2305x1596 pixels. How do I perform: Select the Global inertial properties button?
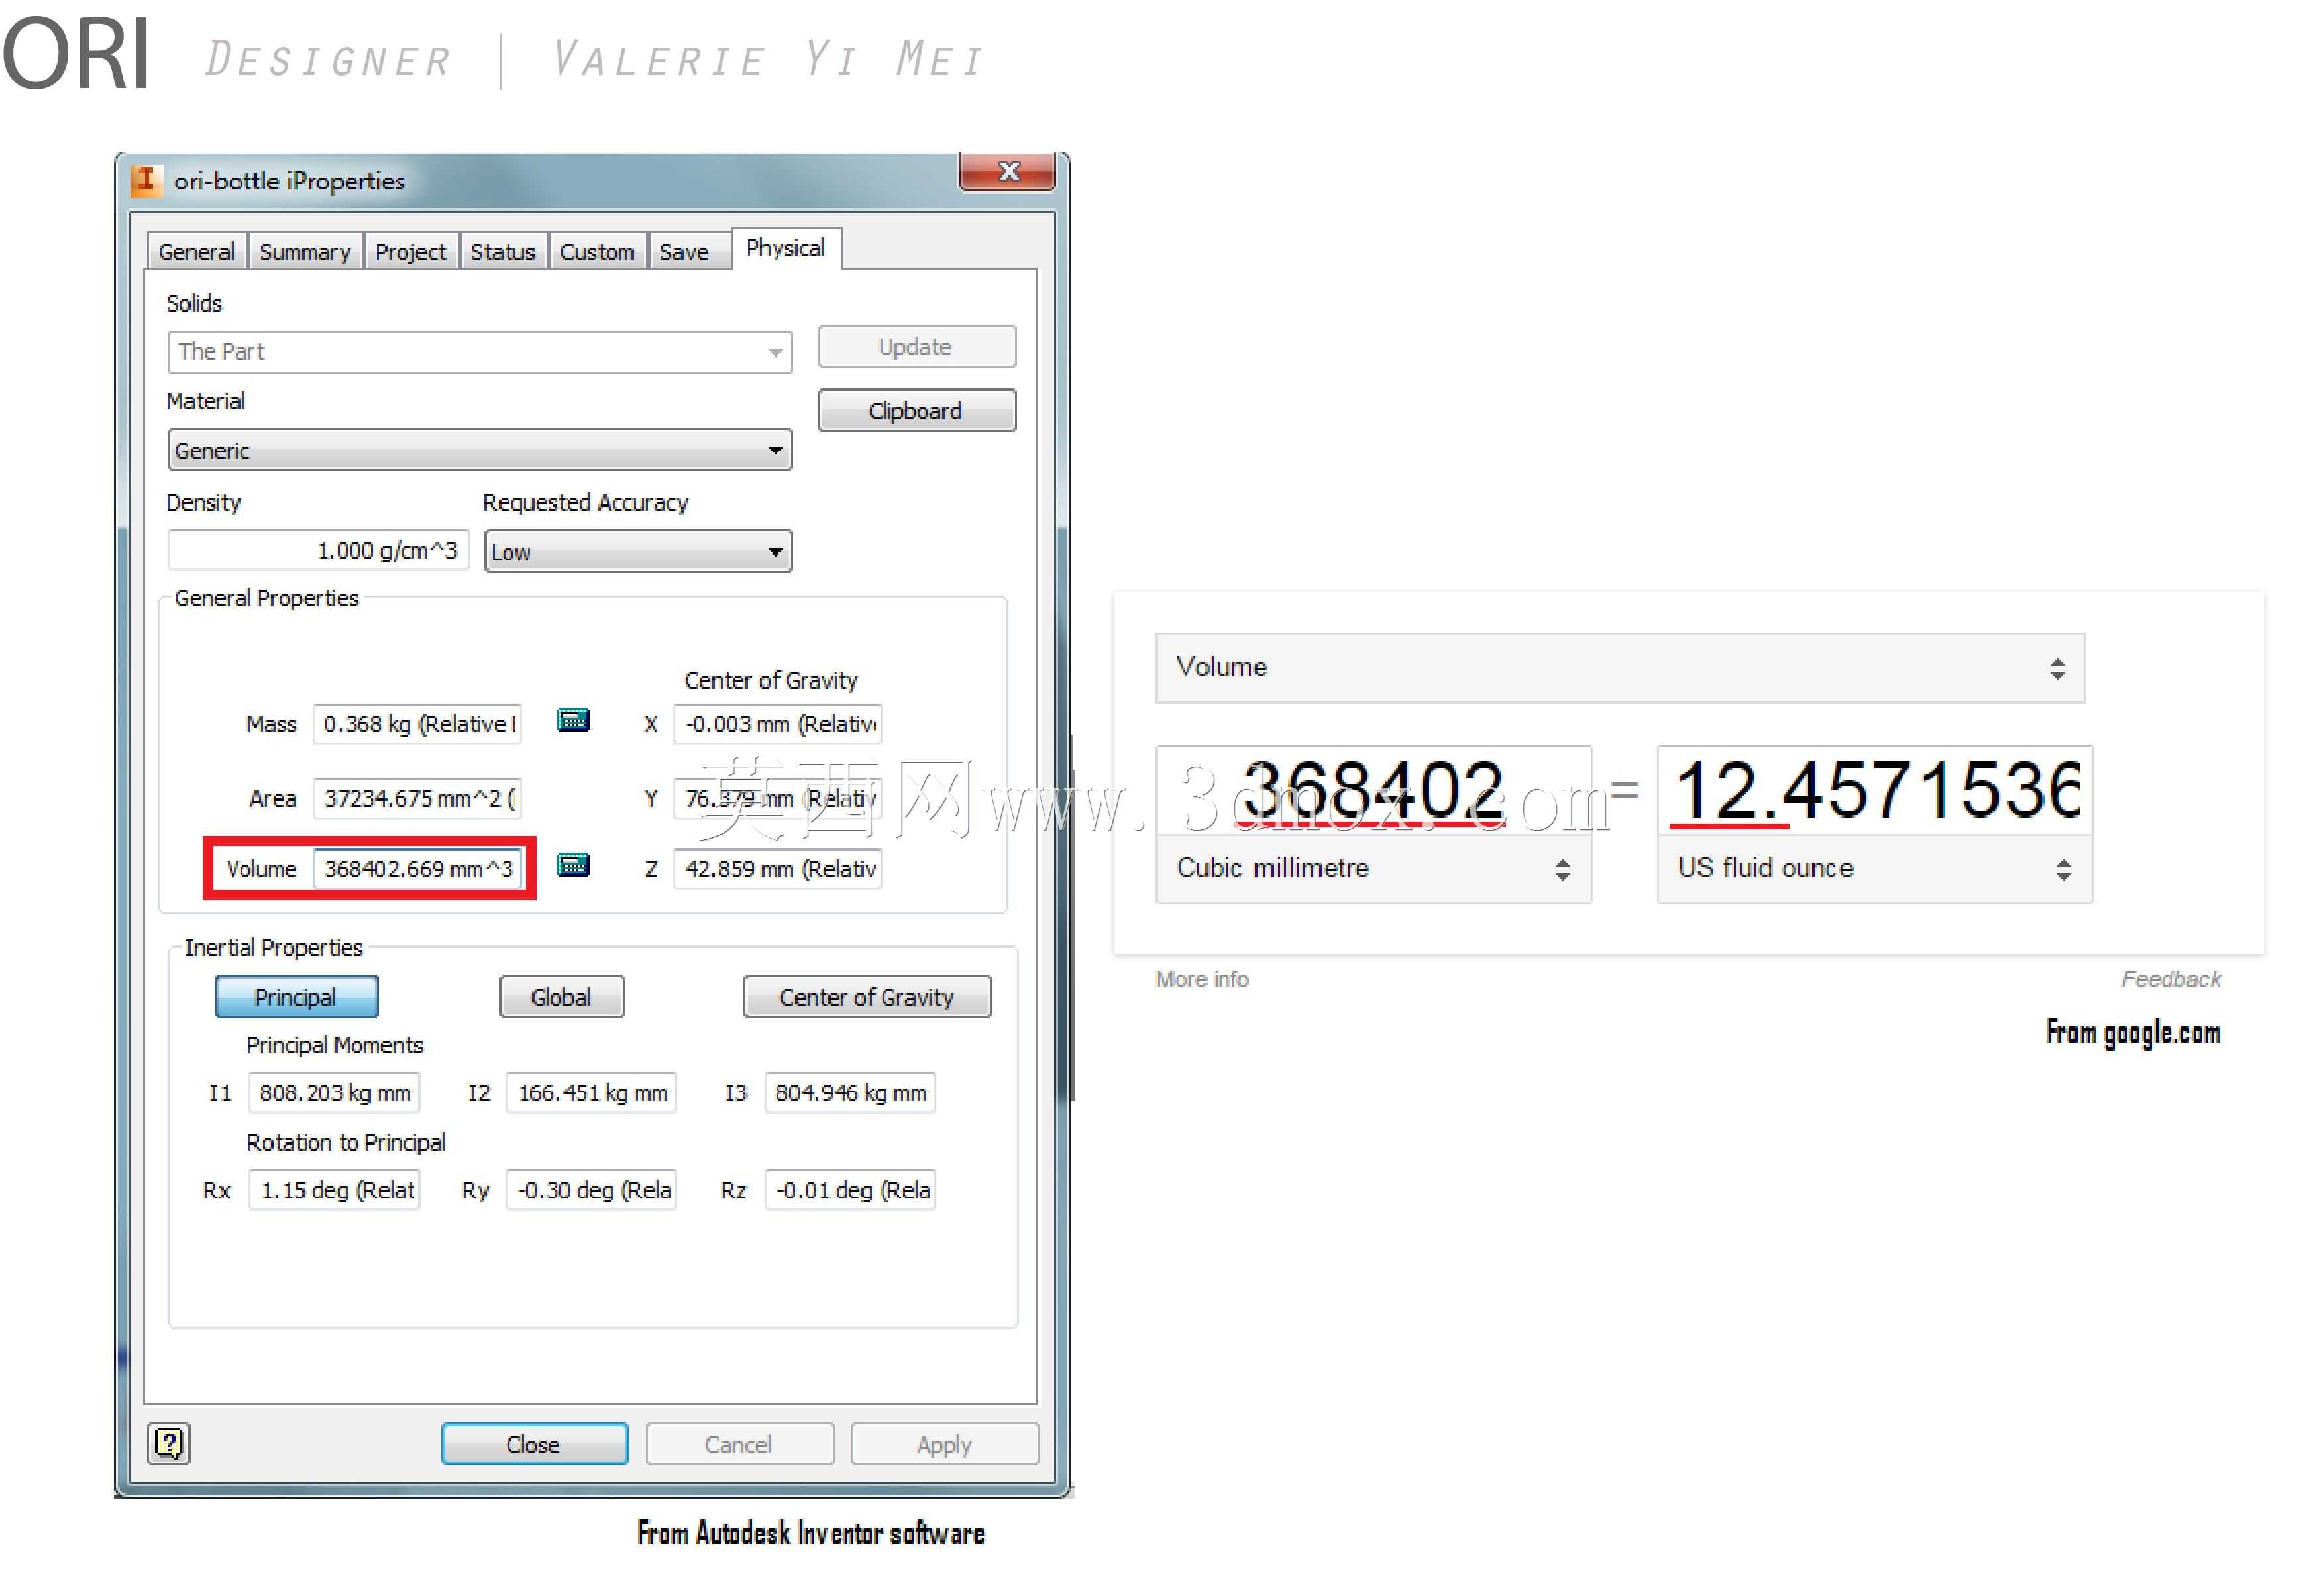[562, 997]
